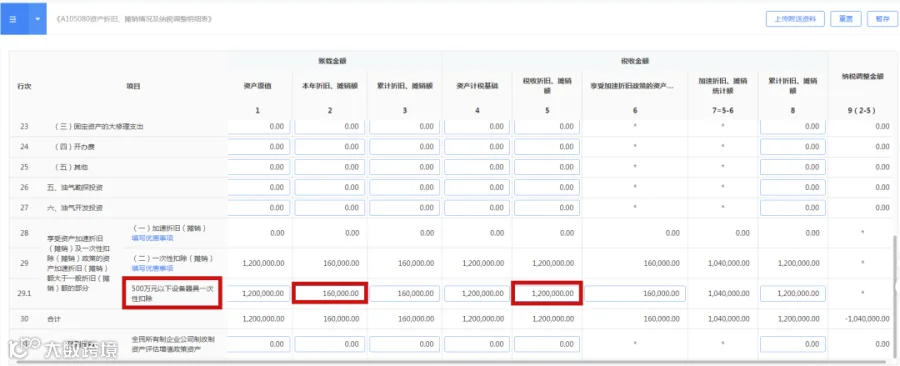900x366 pixels.
Task: Select row 29.1 column 6 160,000.00 input
Action: pyautogui.click(x=635, y=293)
